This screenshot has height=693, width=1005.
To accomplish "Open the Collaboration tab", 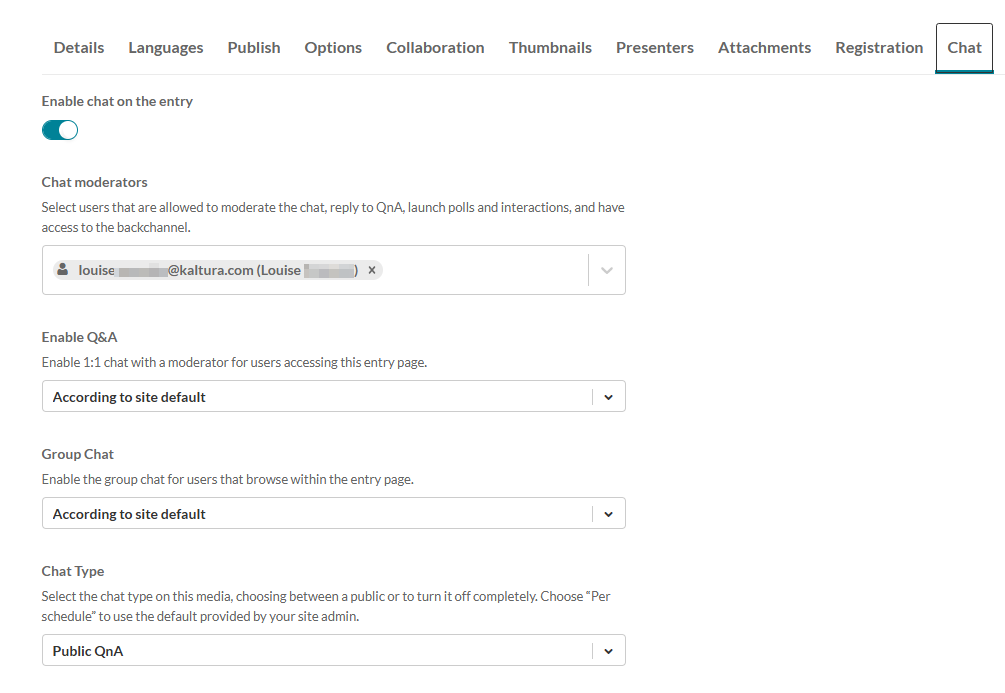I will 435,48.
